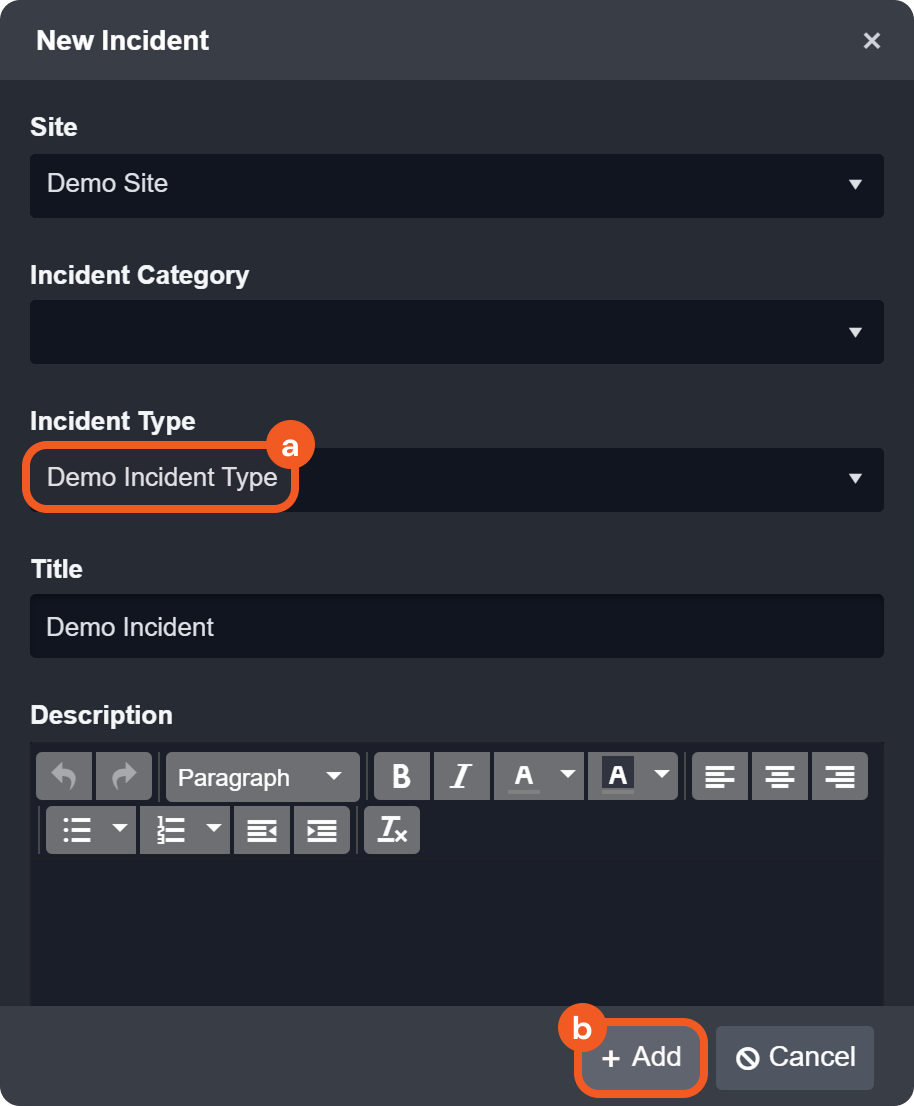Open the Incident Type dropdown

click(456, 479)
